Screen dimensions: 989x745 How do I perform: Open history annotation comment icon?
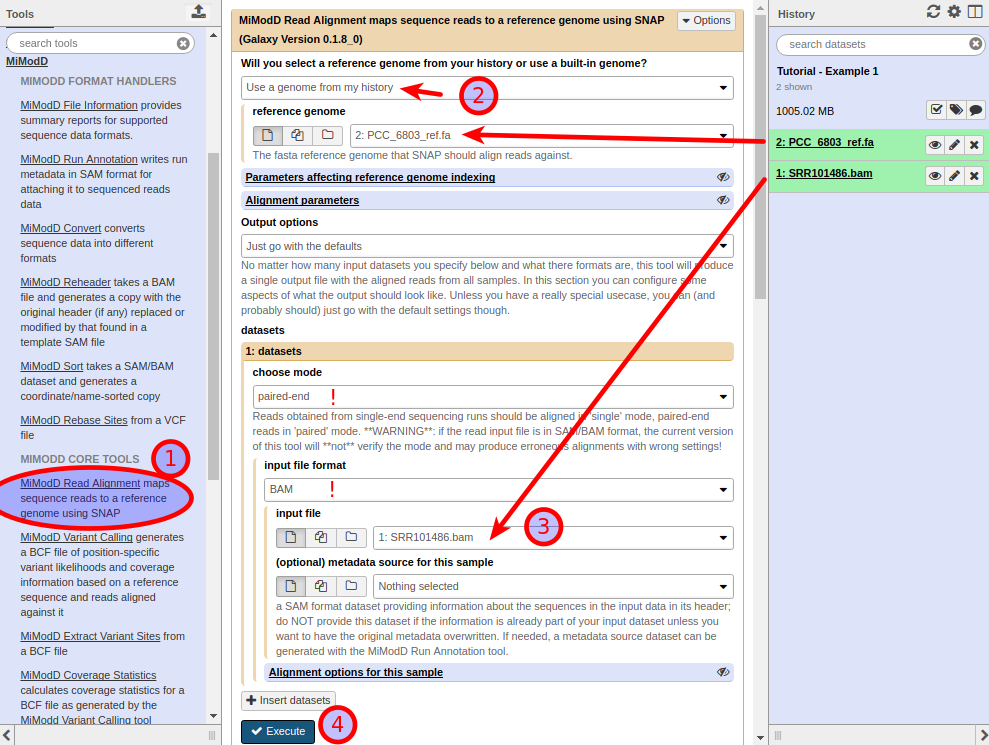(x=976, y=110)
